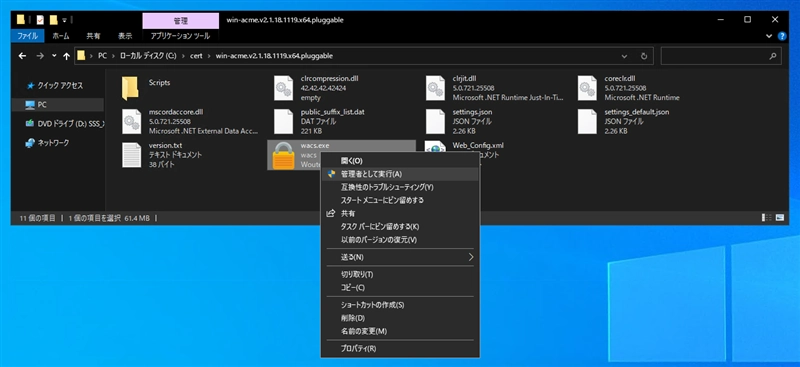
Task: Go back with the left arrow
Action: pyautogui.click(x=22, y=56)
